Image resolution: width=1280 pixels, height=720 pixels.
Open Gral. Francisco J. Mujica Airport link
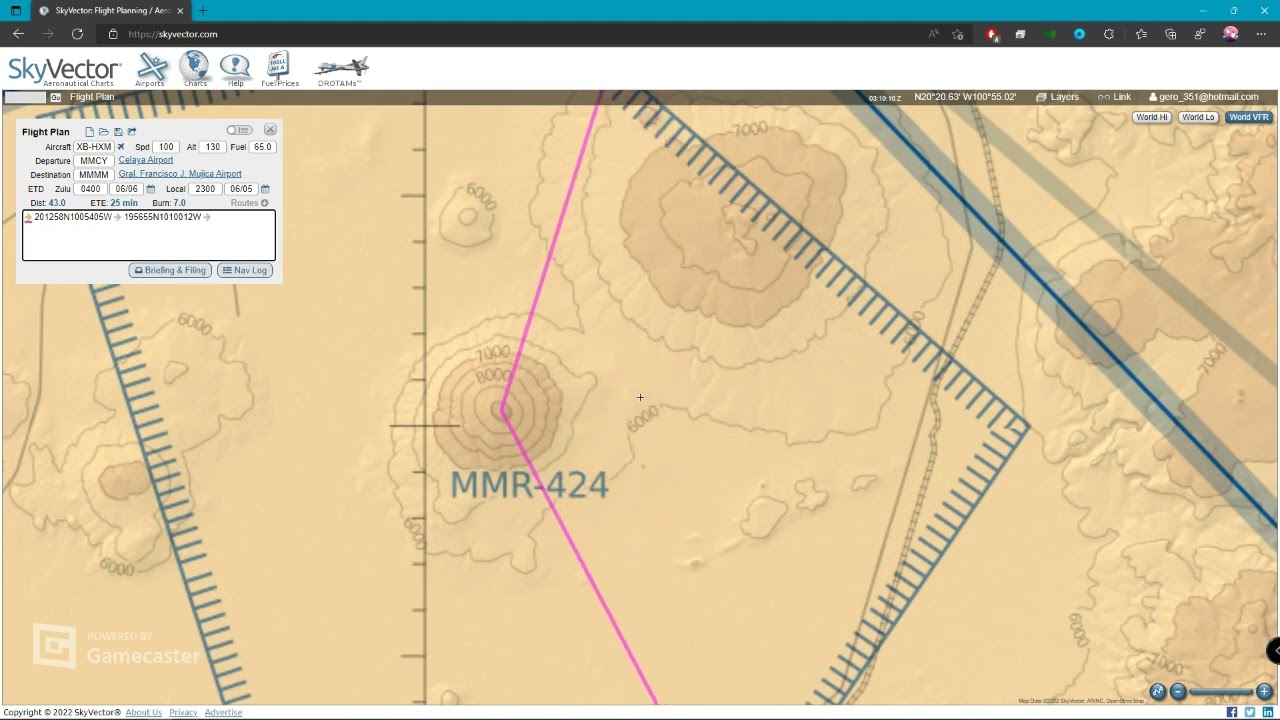point(180,174)
